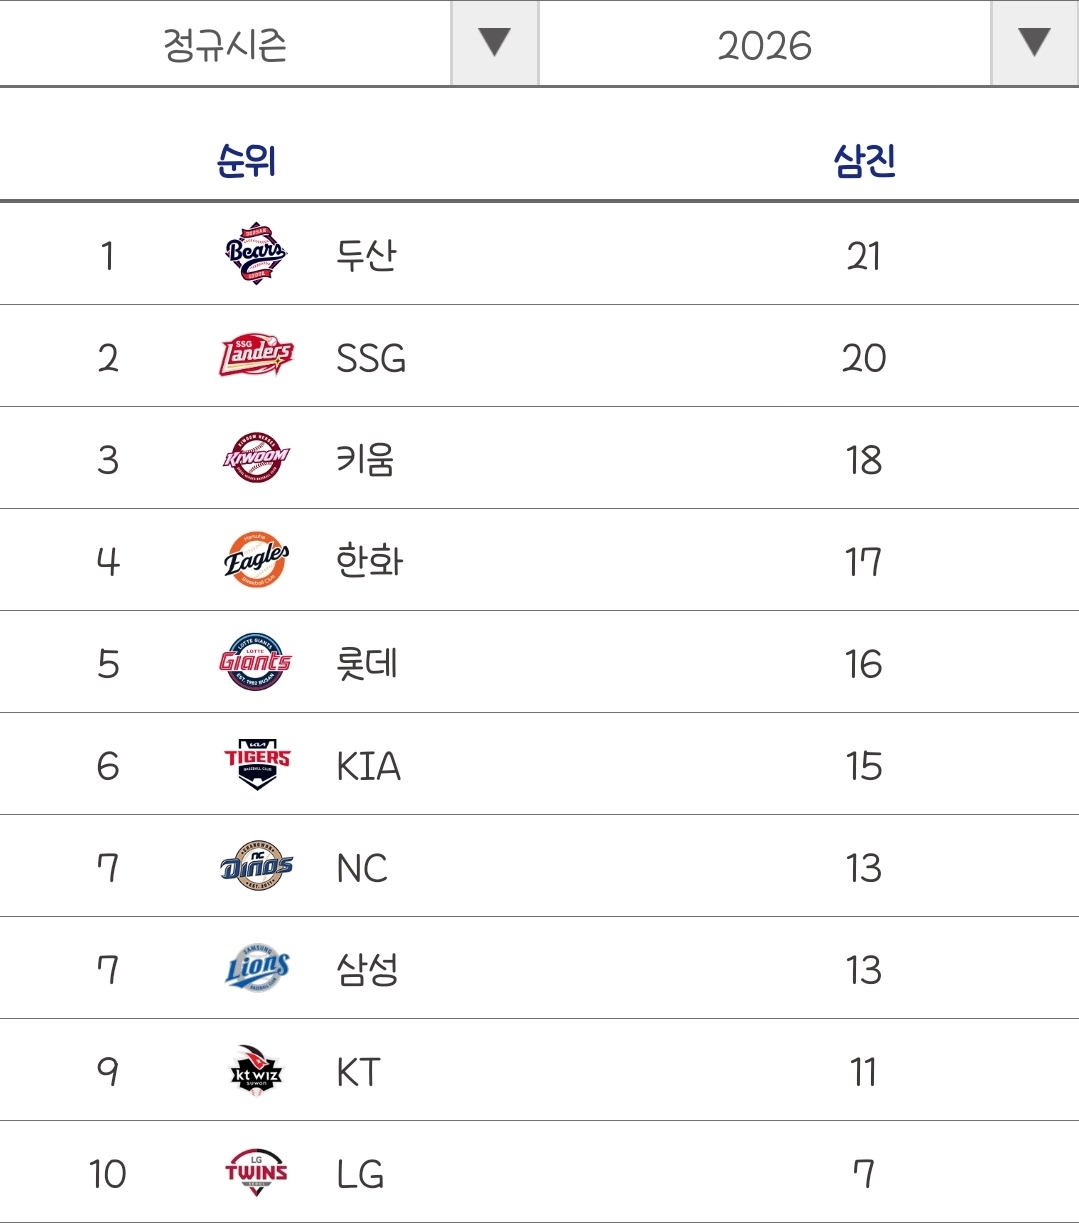Select LG's strikeout value 7

coord(864,1173)
